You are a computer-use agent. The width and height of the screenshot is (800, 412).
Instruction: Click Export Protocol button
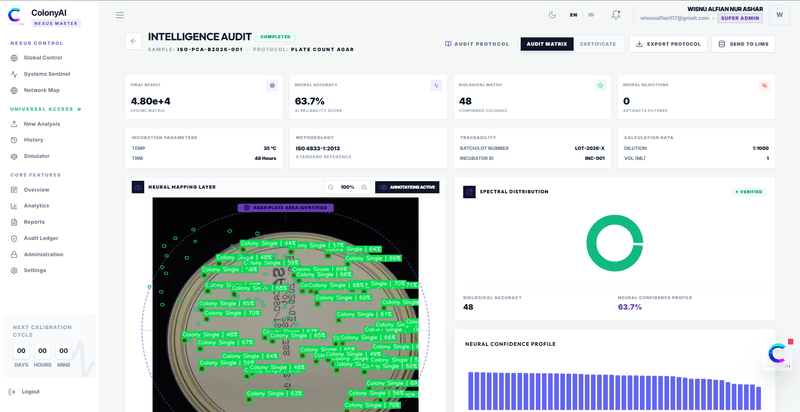668,44
